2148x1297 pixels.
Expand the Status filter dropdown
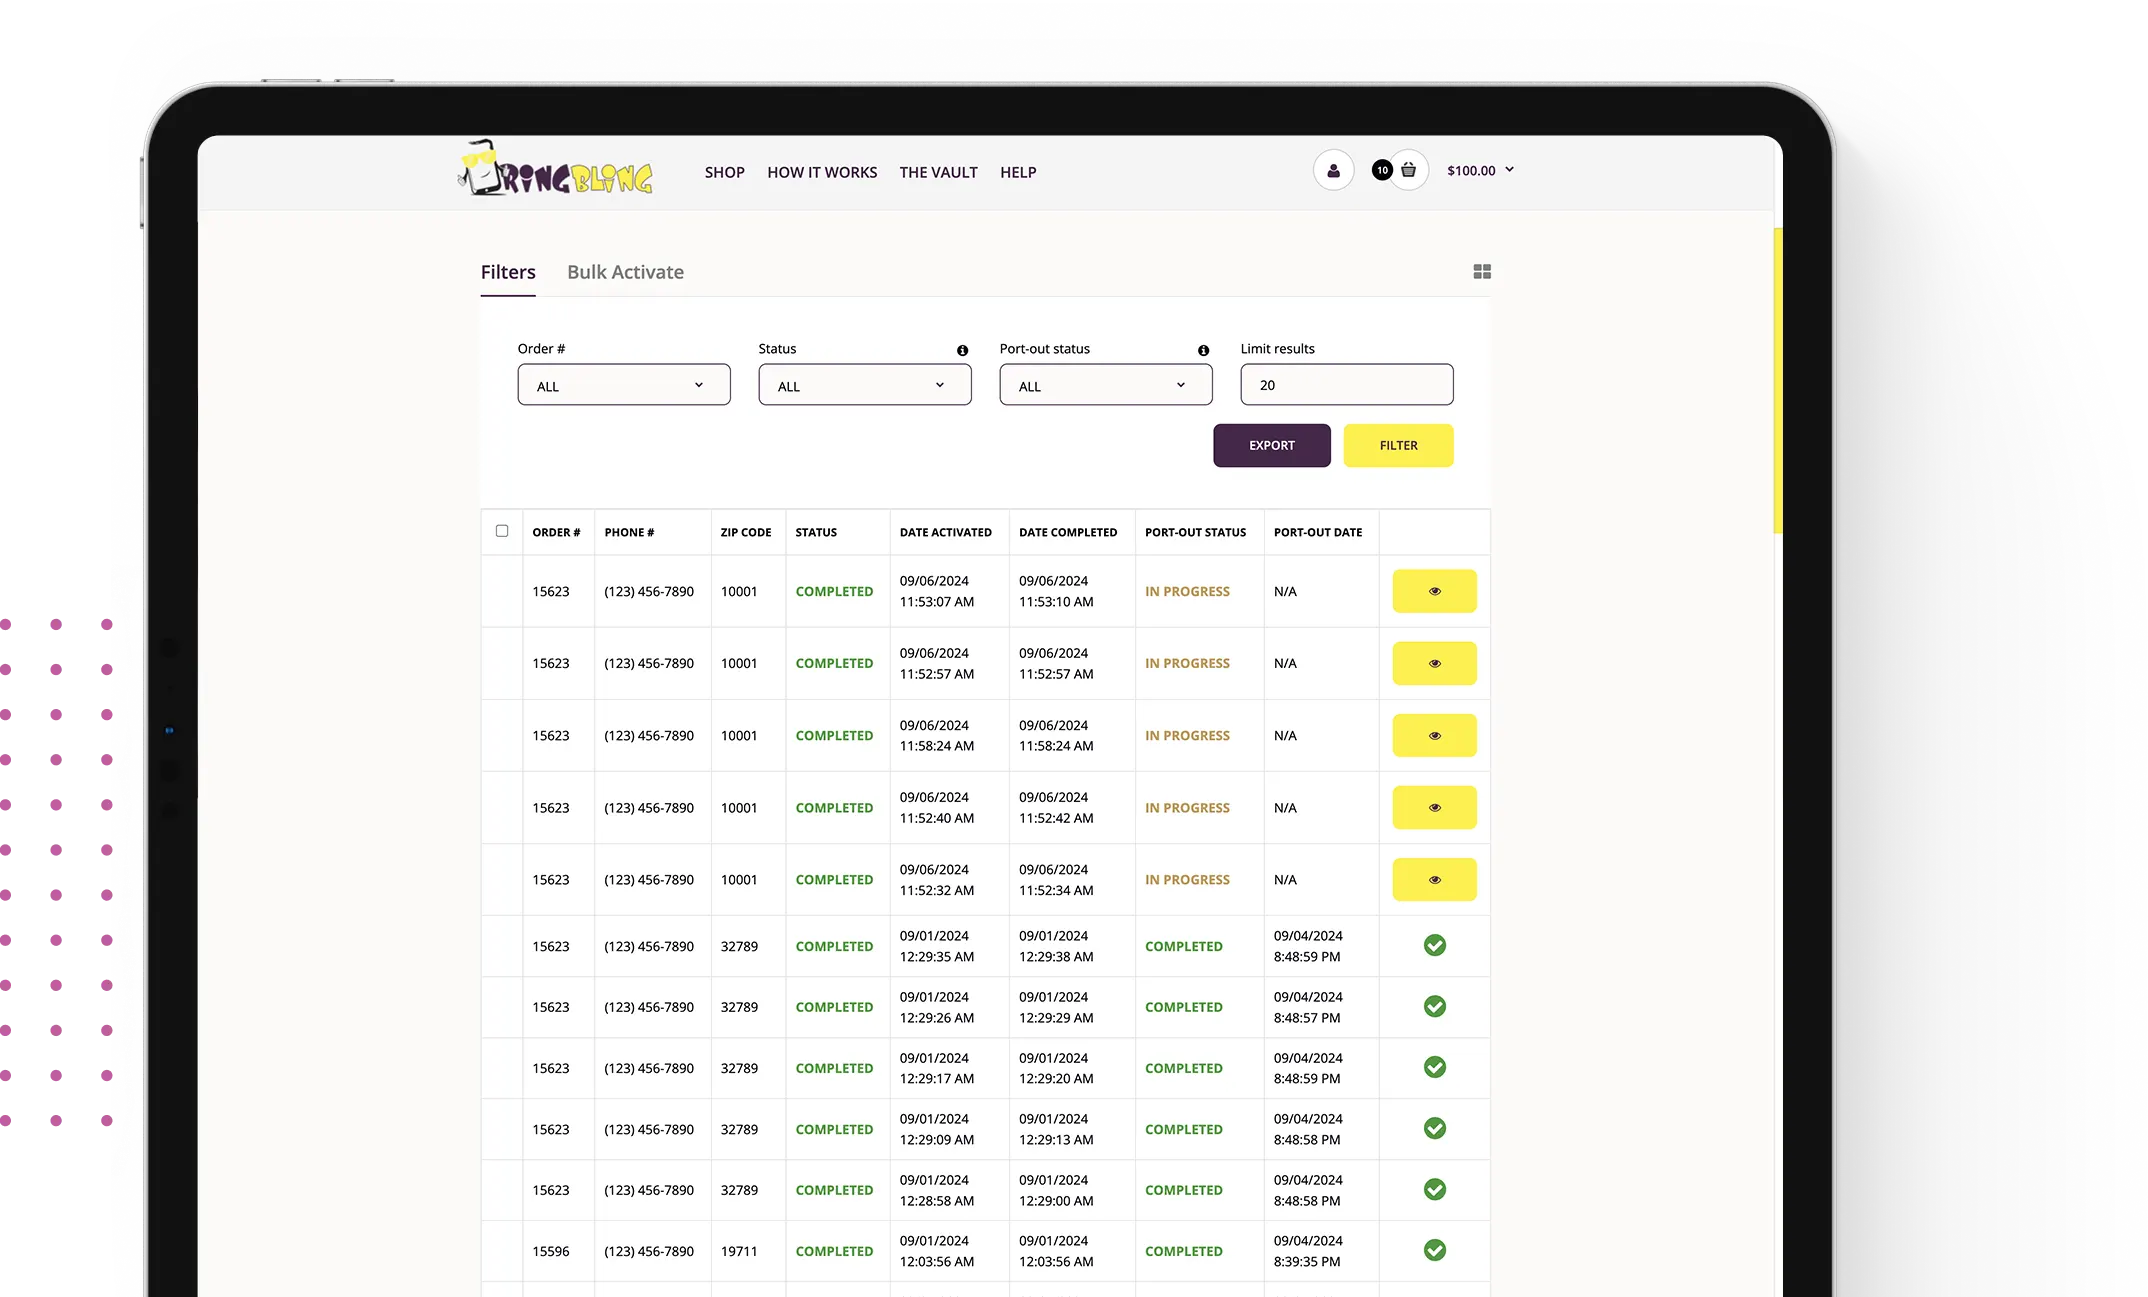[864, 384]
